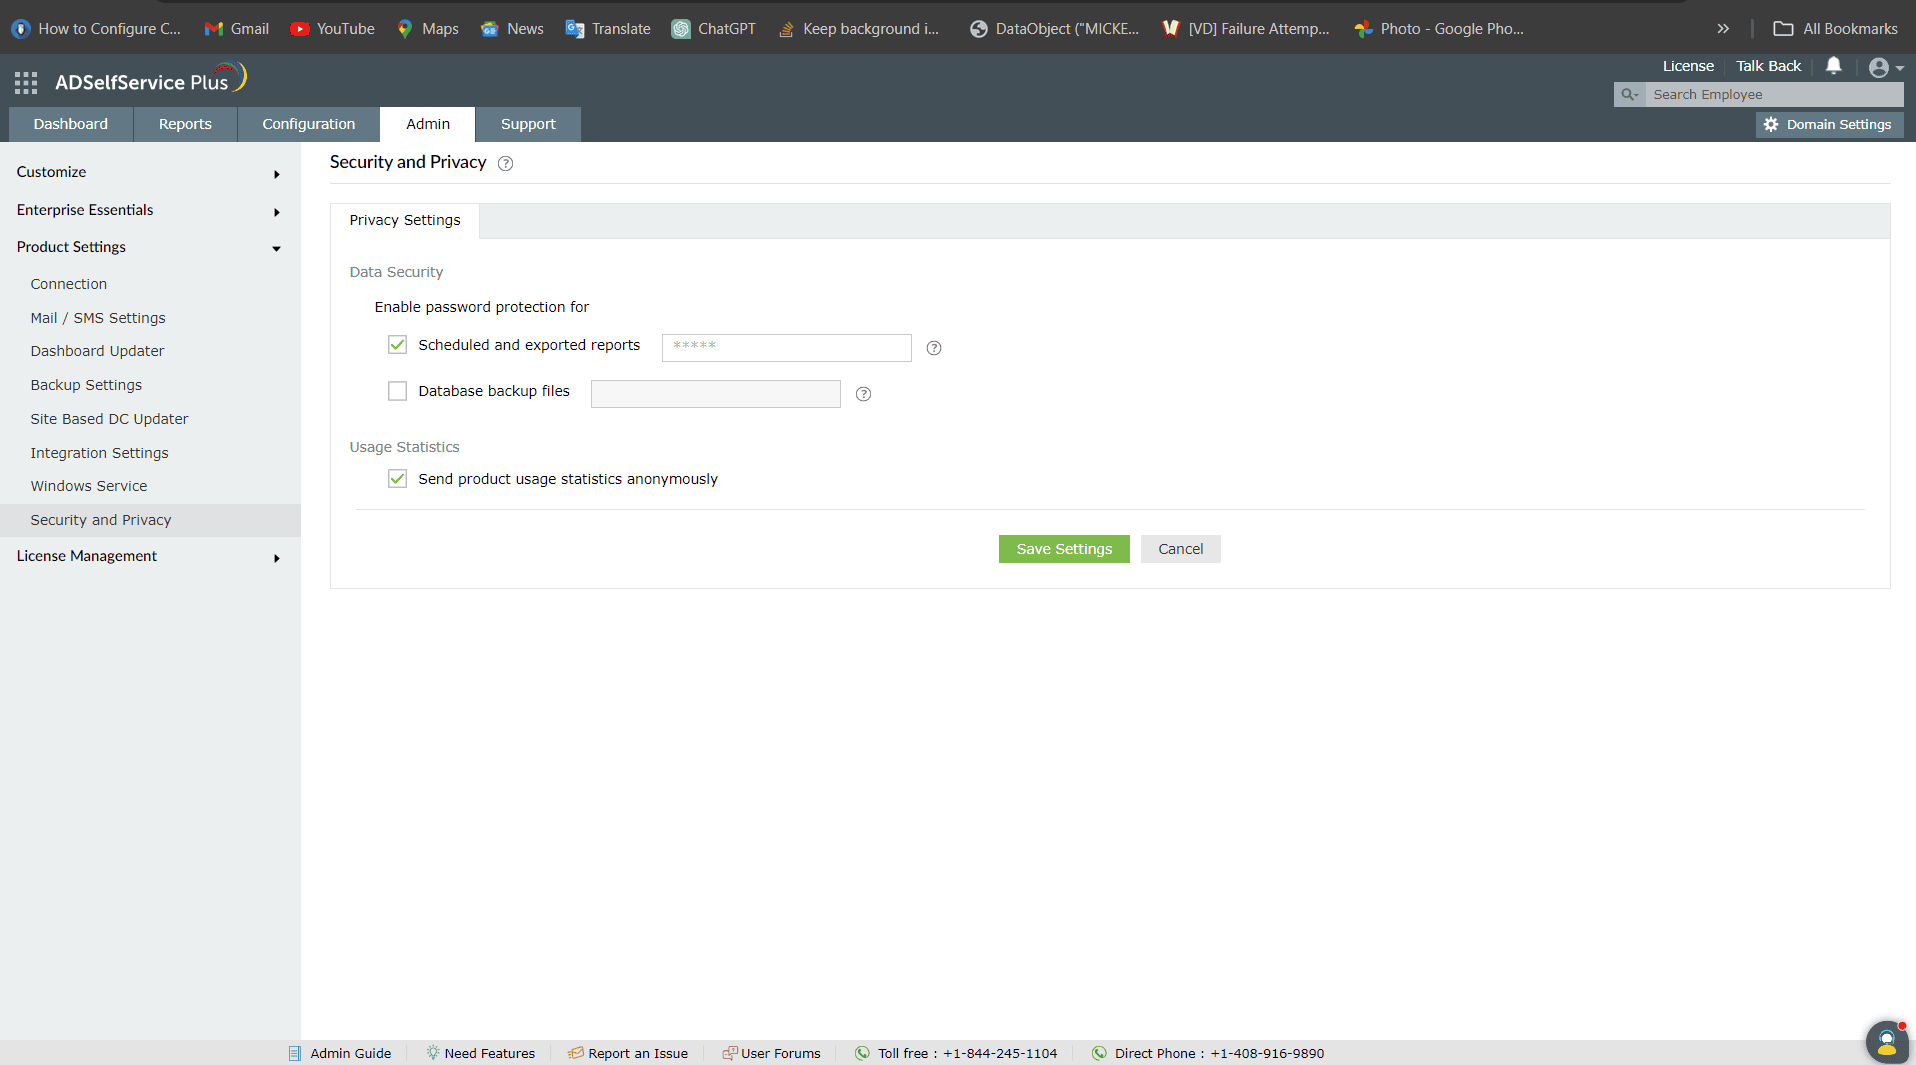1916x1065 pixels.
Task: Open Dashboard Updater in sidebar
Action: tap(97, 351)
